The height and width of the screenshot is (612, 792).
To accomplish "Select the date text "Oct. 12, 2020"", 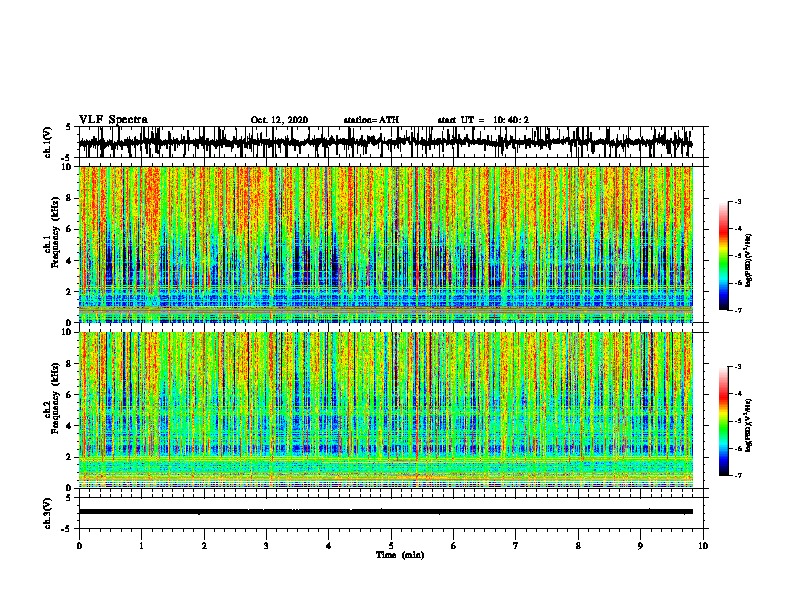I will click(x=279, y=120).
